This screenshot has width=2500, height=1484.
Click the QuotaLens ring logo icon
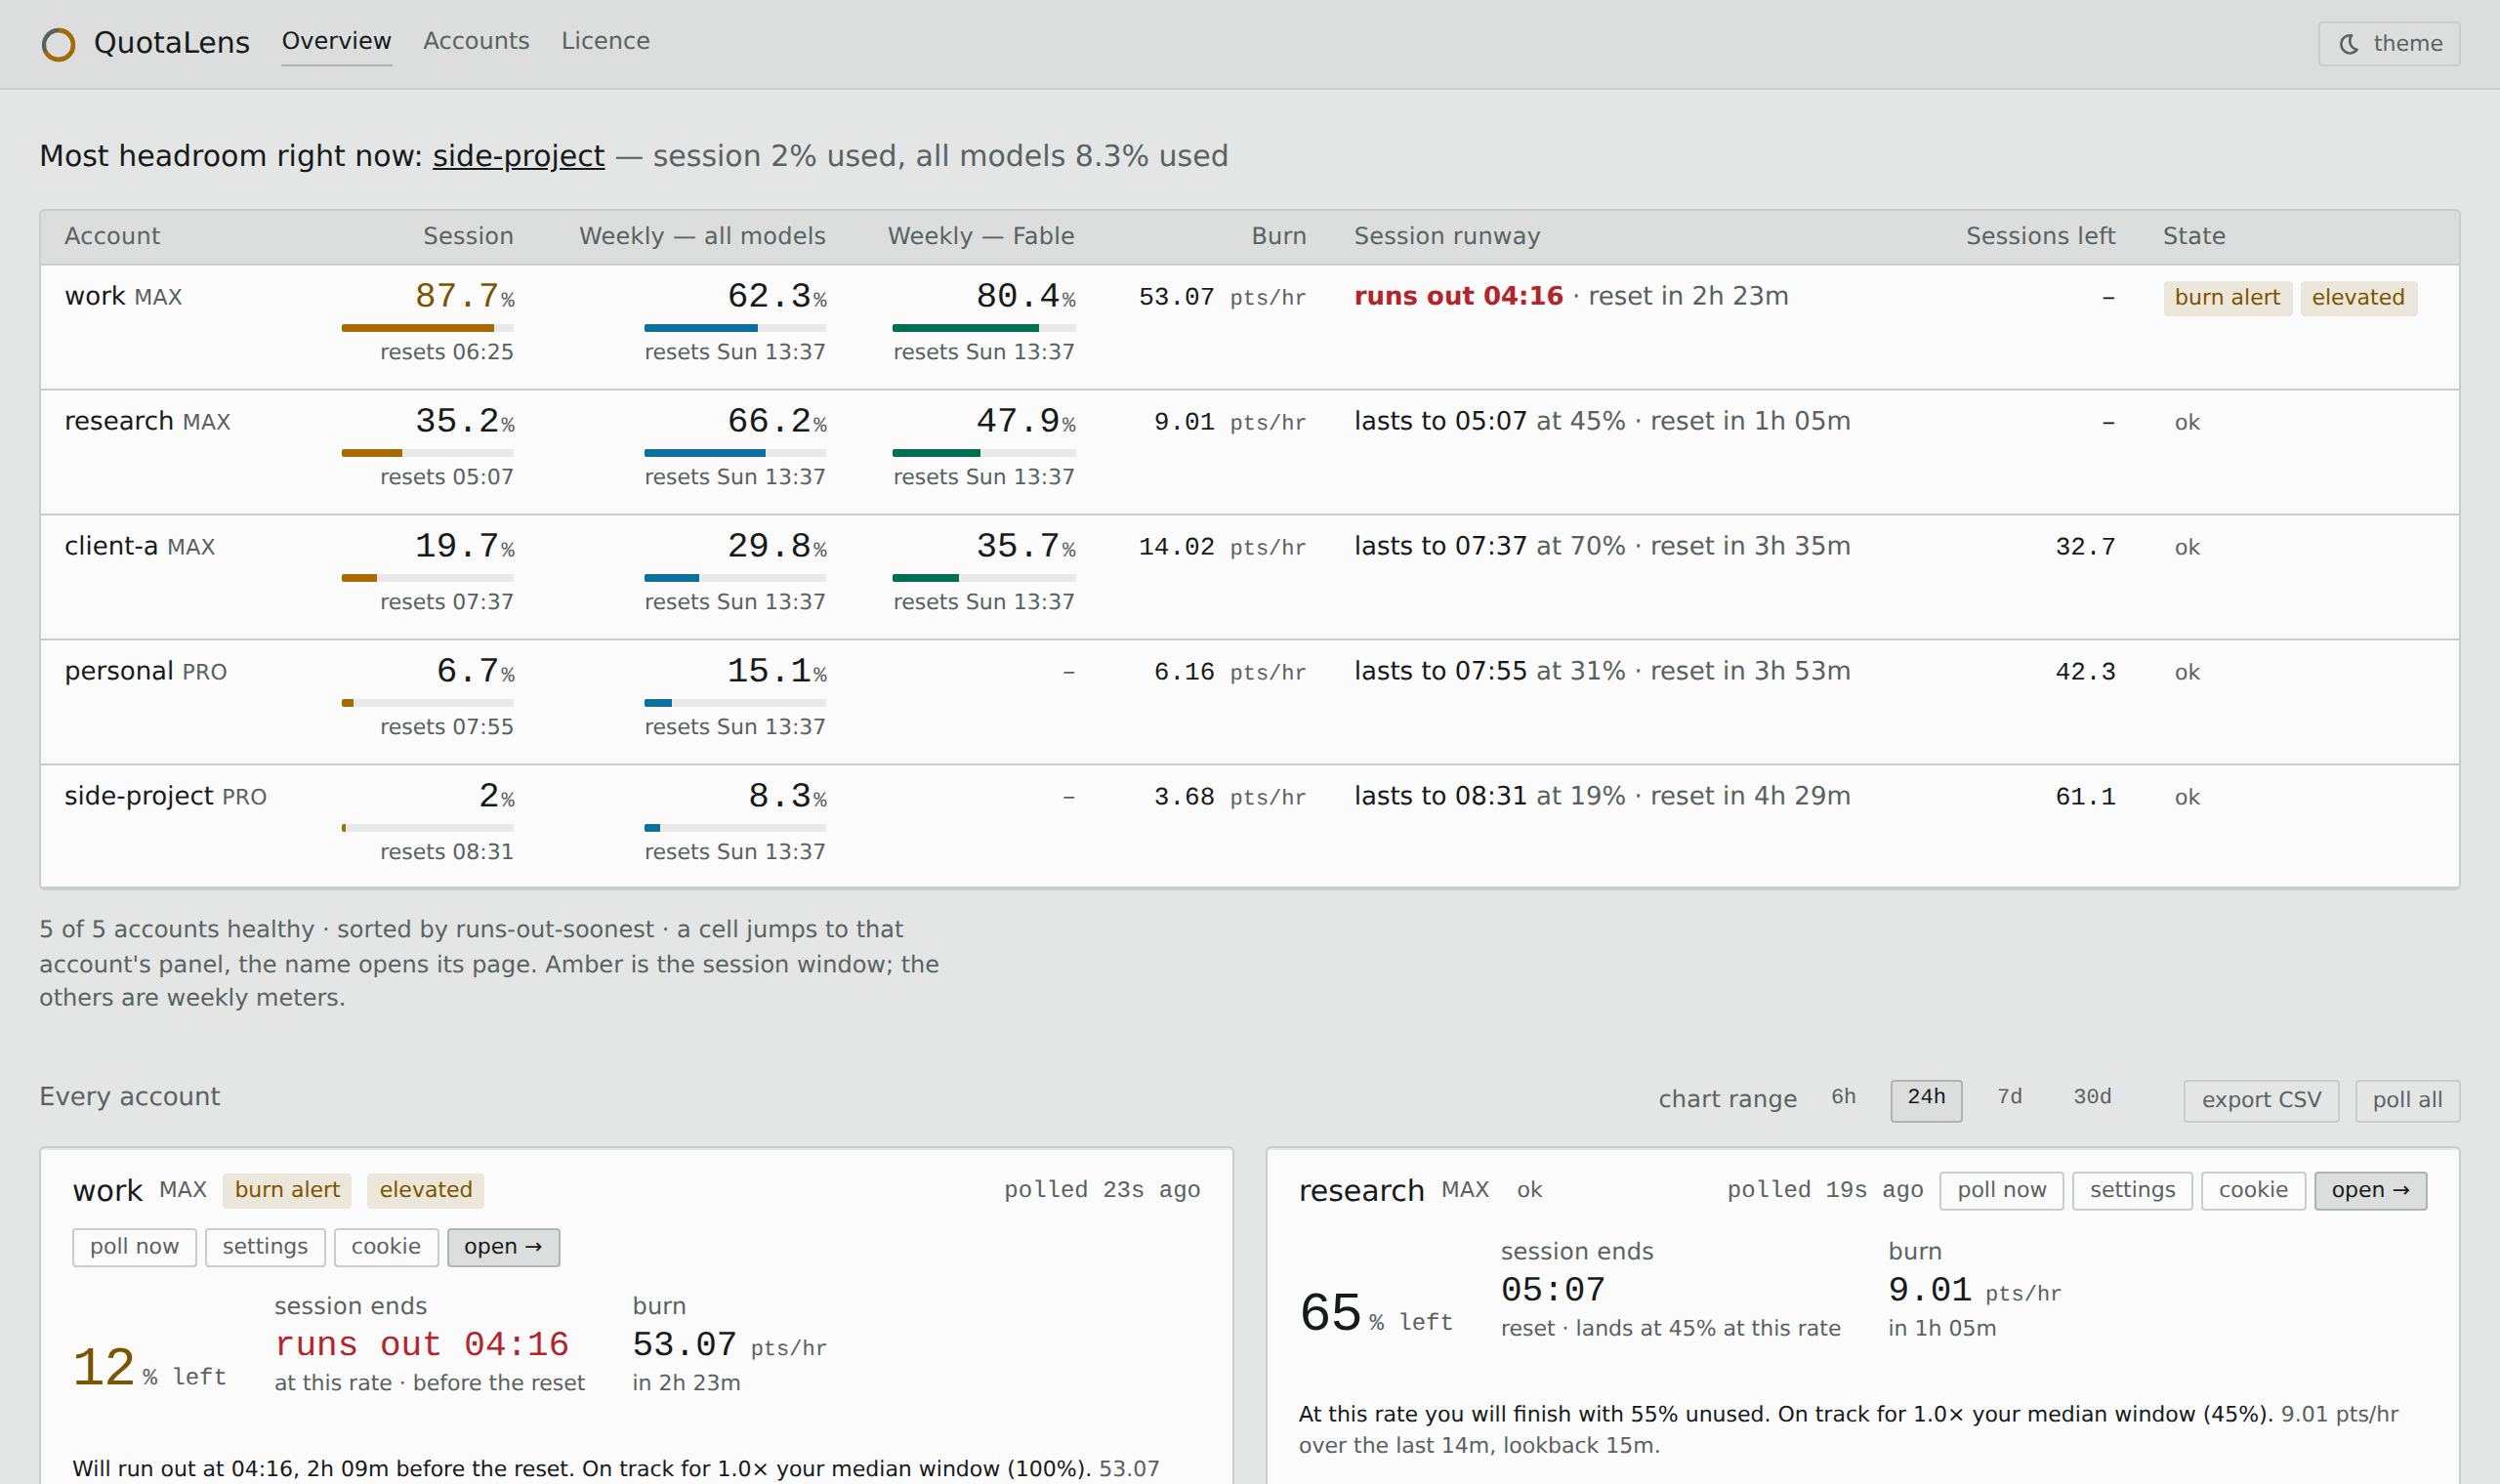click(x=58, y=44)
